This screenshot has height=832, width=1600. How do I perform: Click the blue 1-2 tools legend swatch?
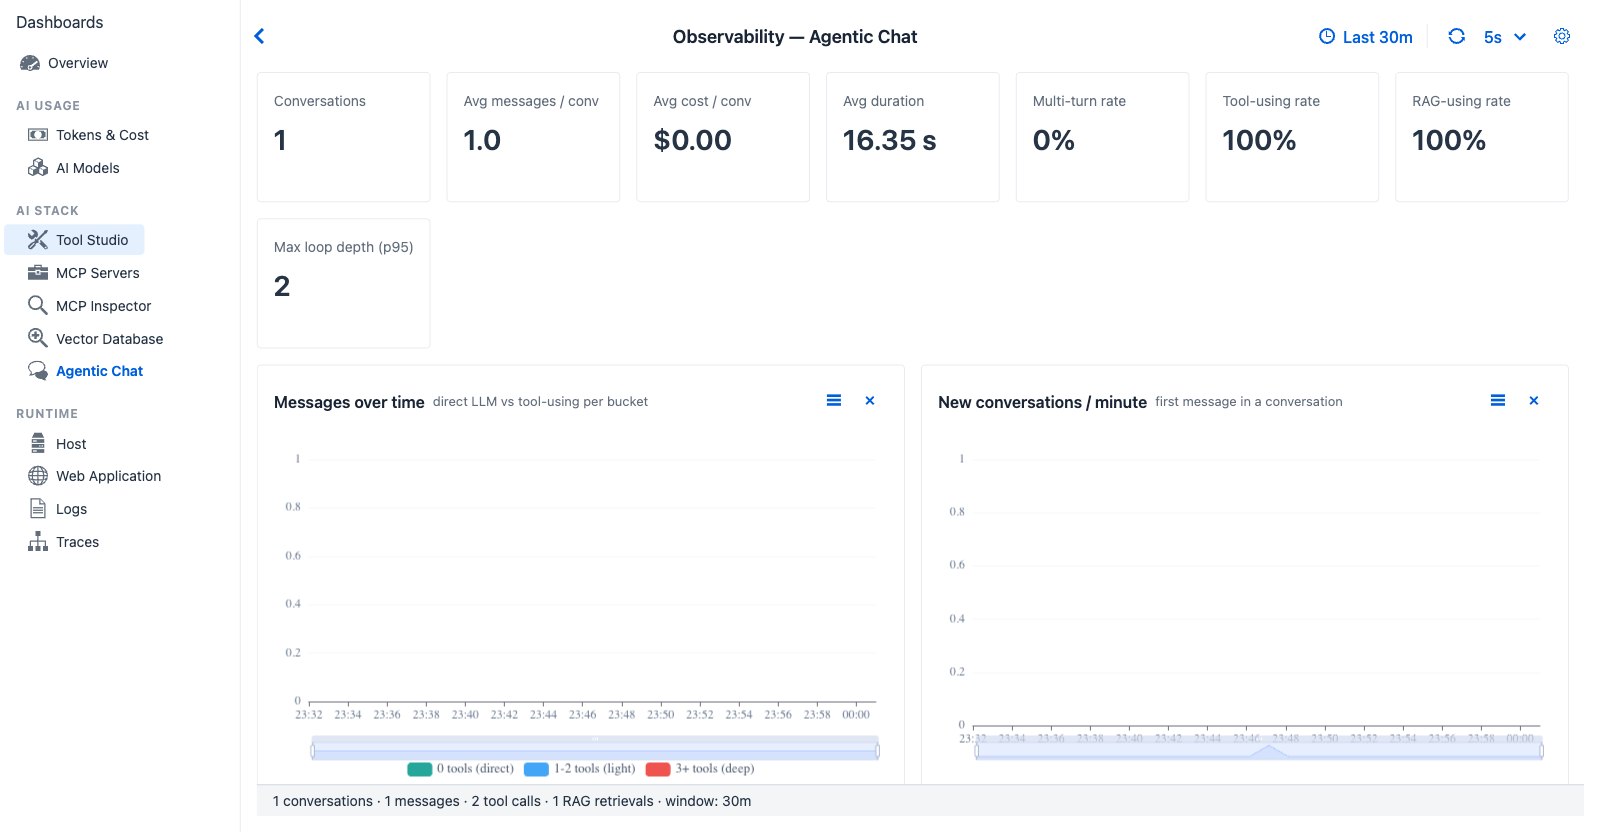[x=537, y=769]
